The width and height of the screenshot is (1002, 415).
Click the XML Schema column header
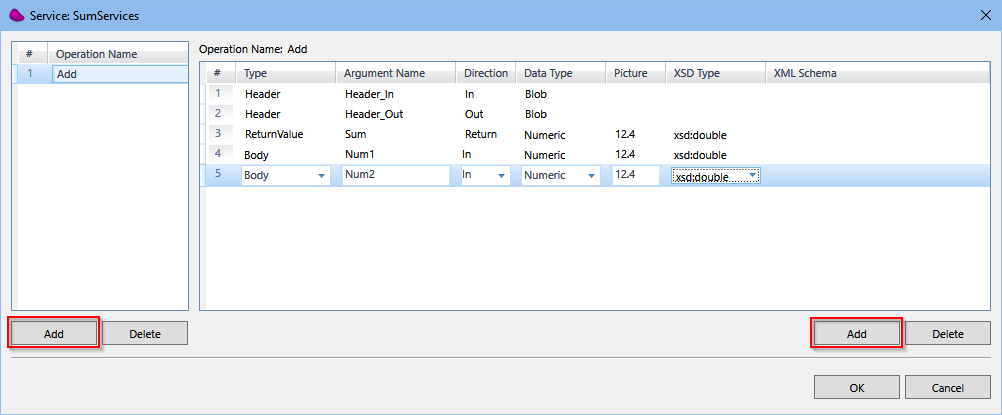pyautogui.click(x=878, y=74)
